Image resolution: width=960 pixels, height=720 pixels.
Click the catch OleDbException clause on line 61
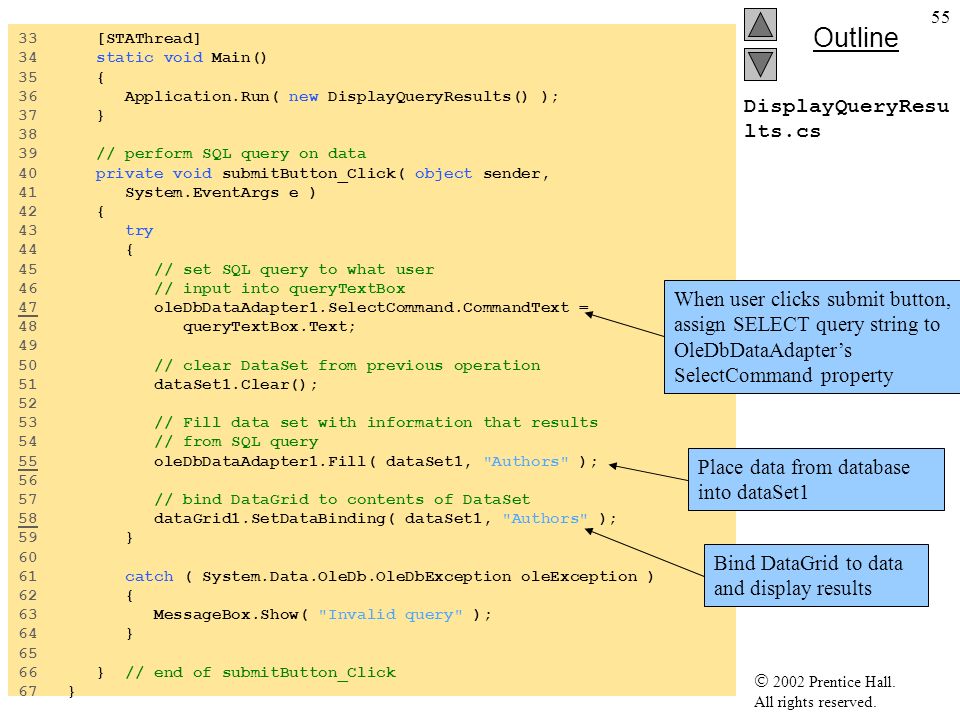389,577
